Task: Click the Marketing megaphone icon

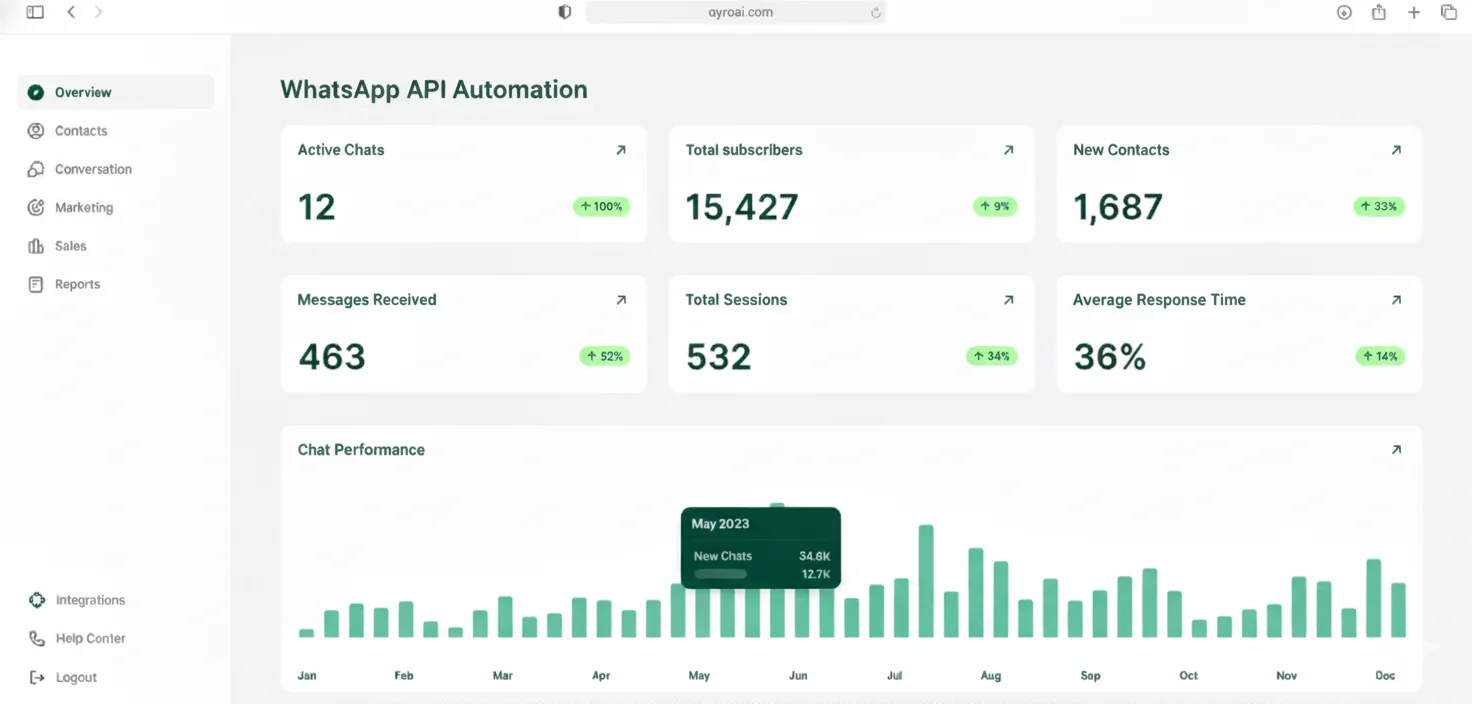Action: [x=35, y=207]
